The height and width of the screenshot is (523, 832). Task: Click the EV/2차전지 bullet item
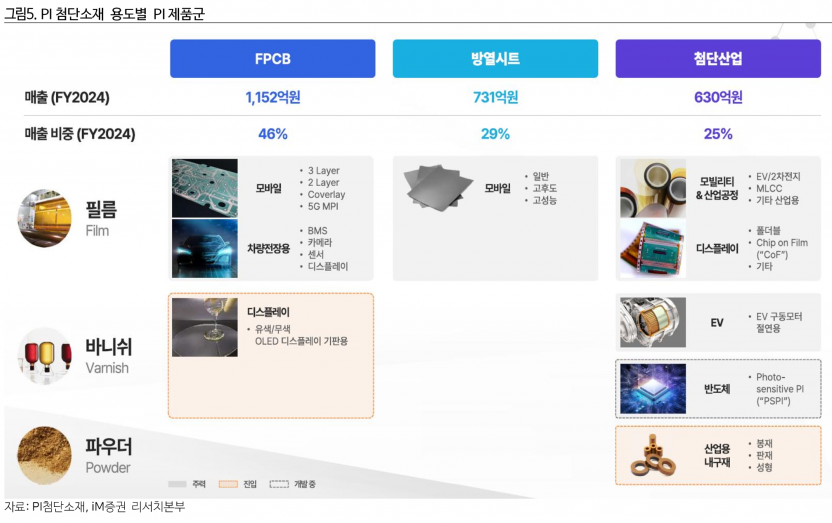point(778,177)
